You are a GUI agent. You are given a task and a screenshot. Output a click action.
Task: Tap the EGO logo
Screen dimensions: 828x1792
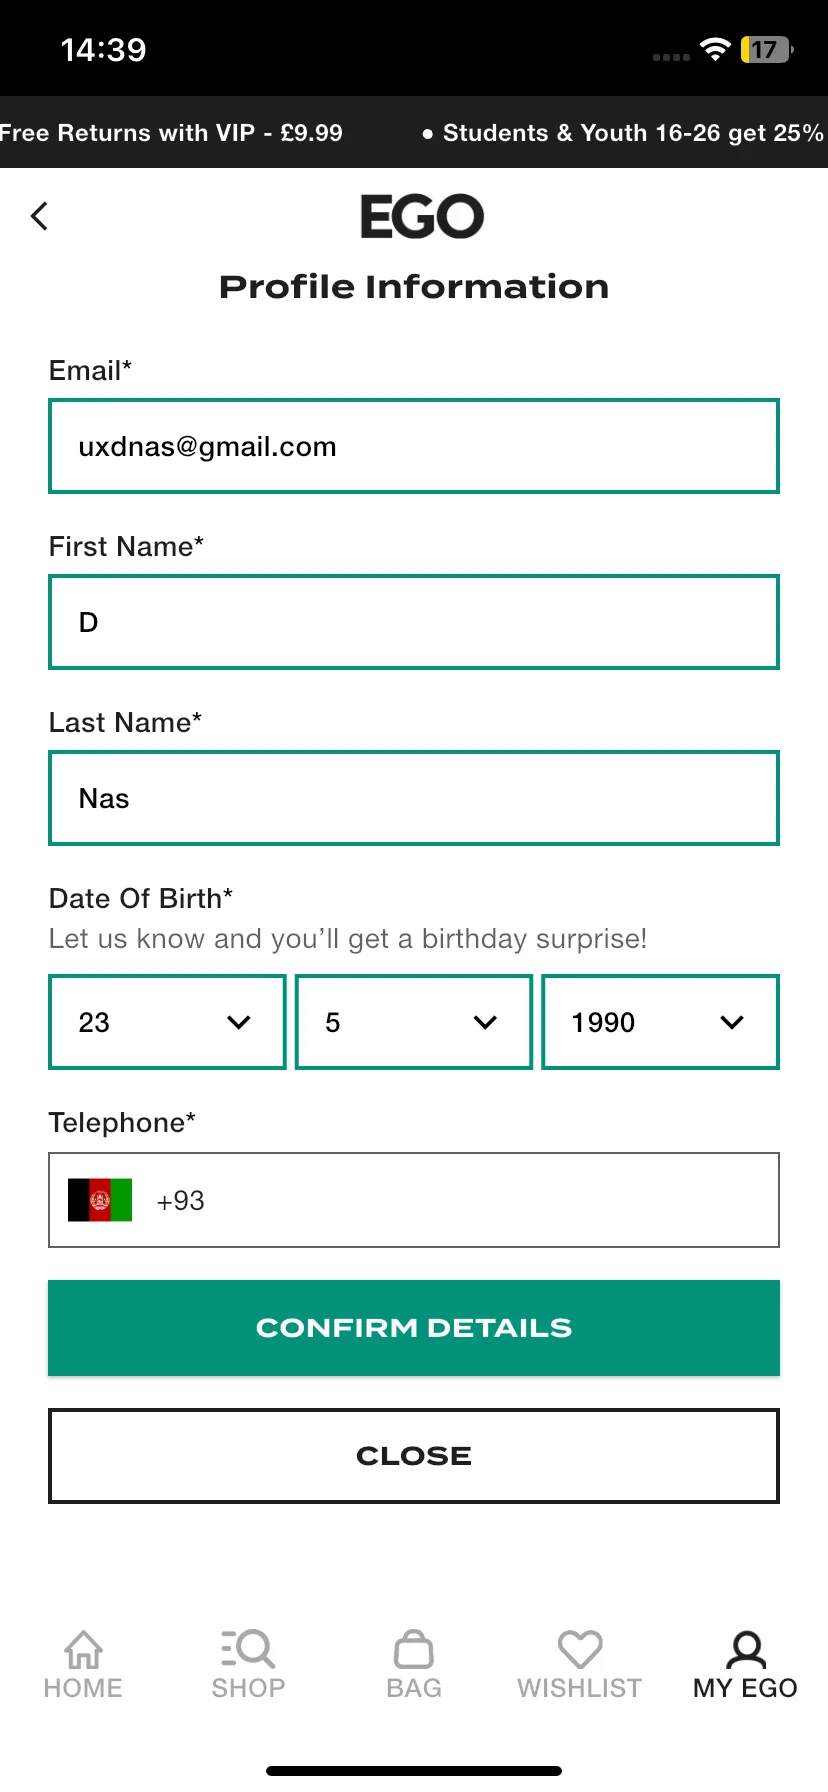[422, 217]
